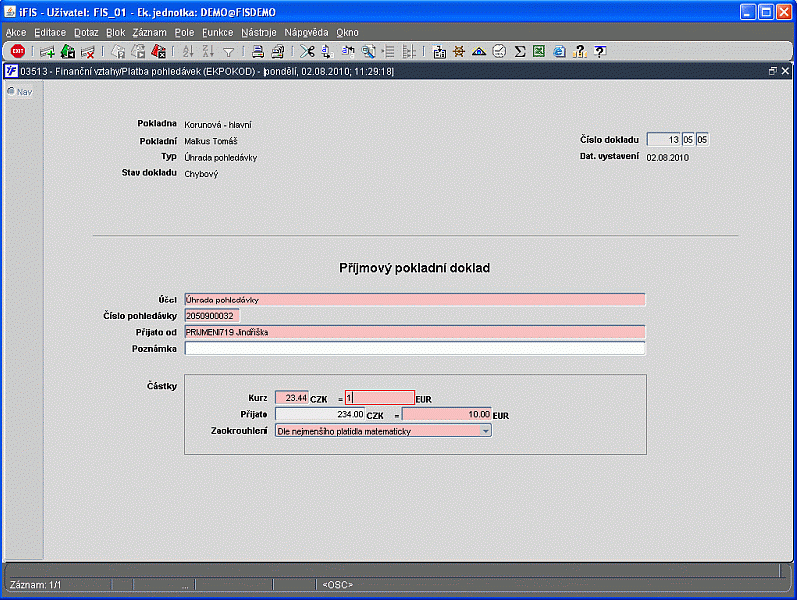Click the delete record icon with red X
Image resolution: width=797 pixels, height=600 pixels.
coord(87,51)
